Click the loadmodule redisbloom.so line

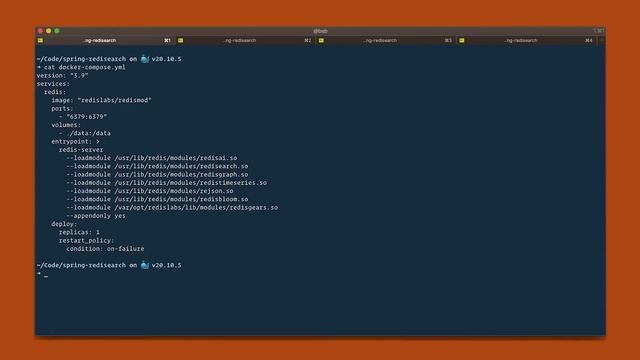157,199
